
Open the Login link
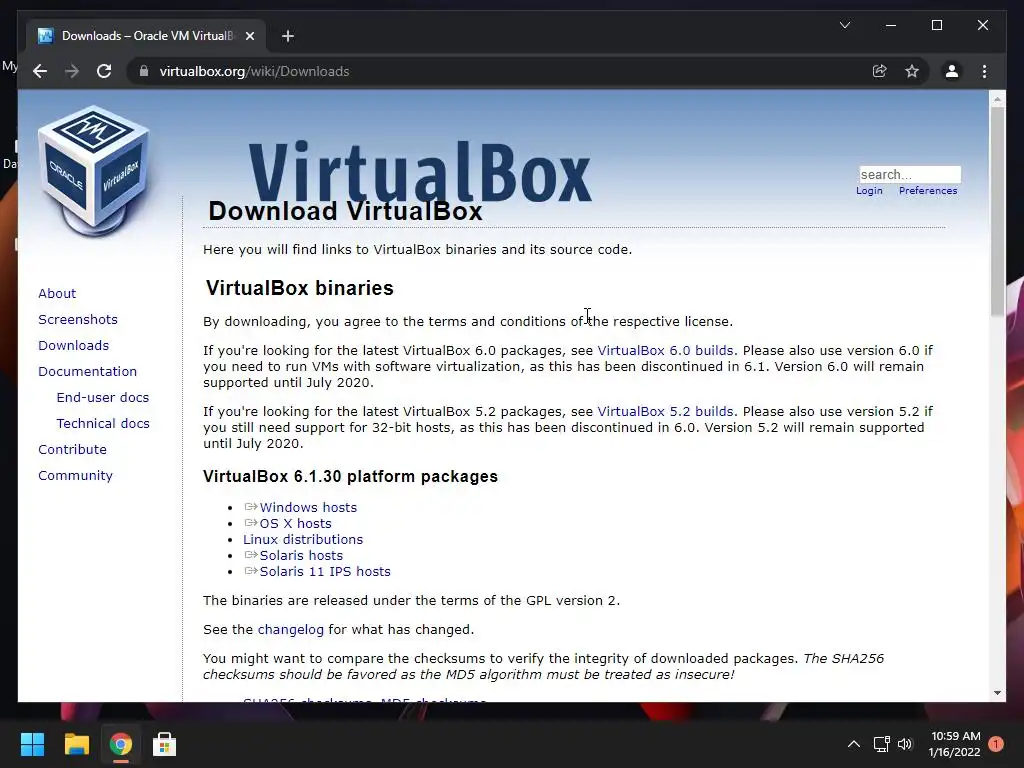[x=869, y=191]
